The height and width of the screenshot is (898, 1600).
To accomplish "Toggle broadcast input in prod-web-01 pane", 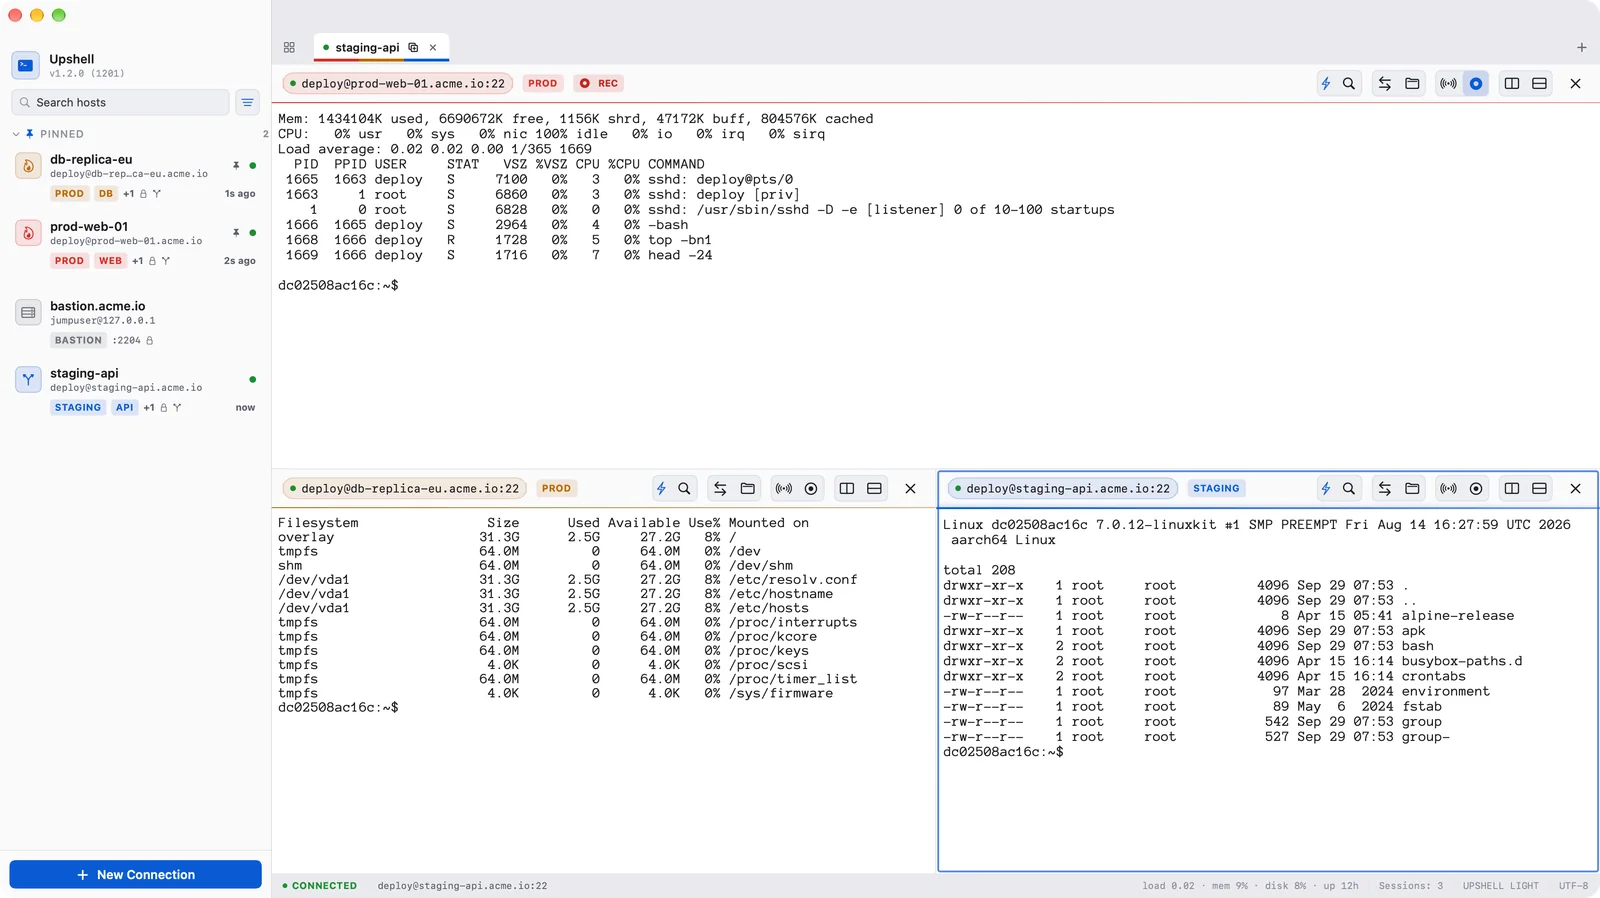I will (x=1448, y=84).
